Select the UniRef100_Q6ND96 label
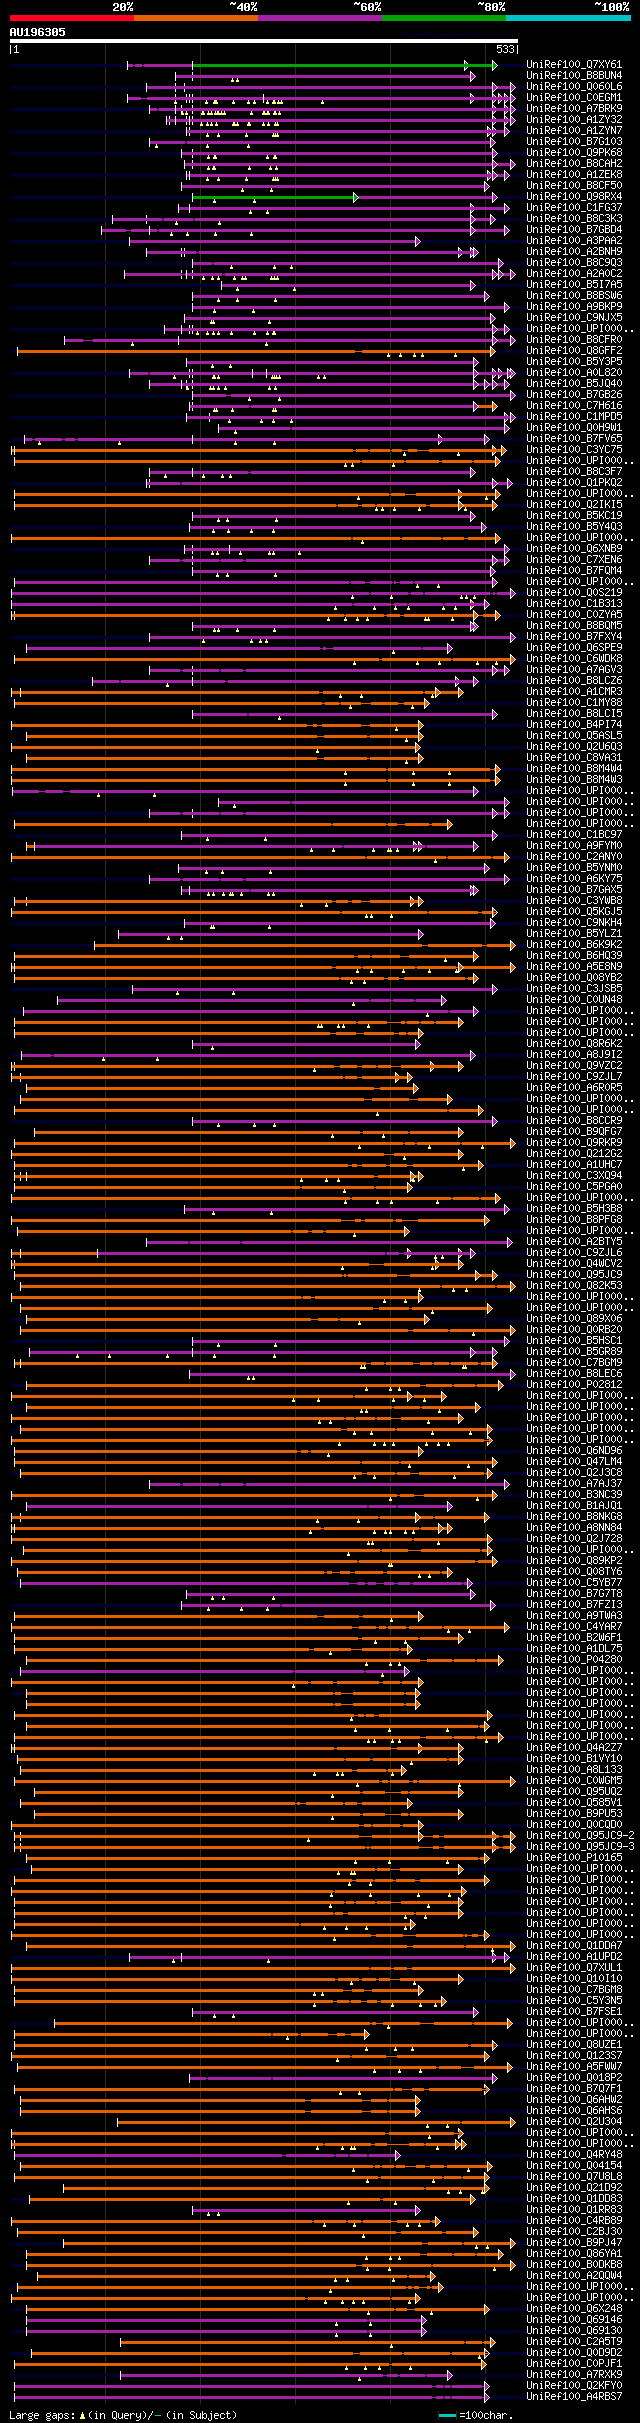 574,1451
